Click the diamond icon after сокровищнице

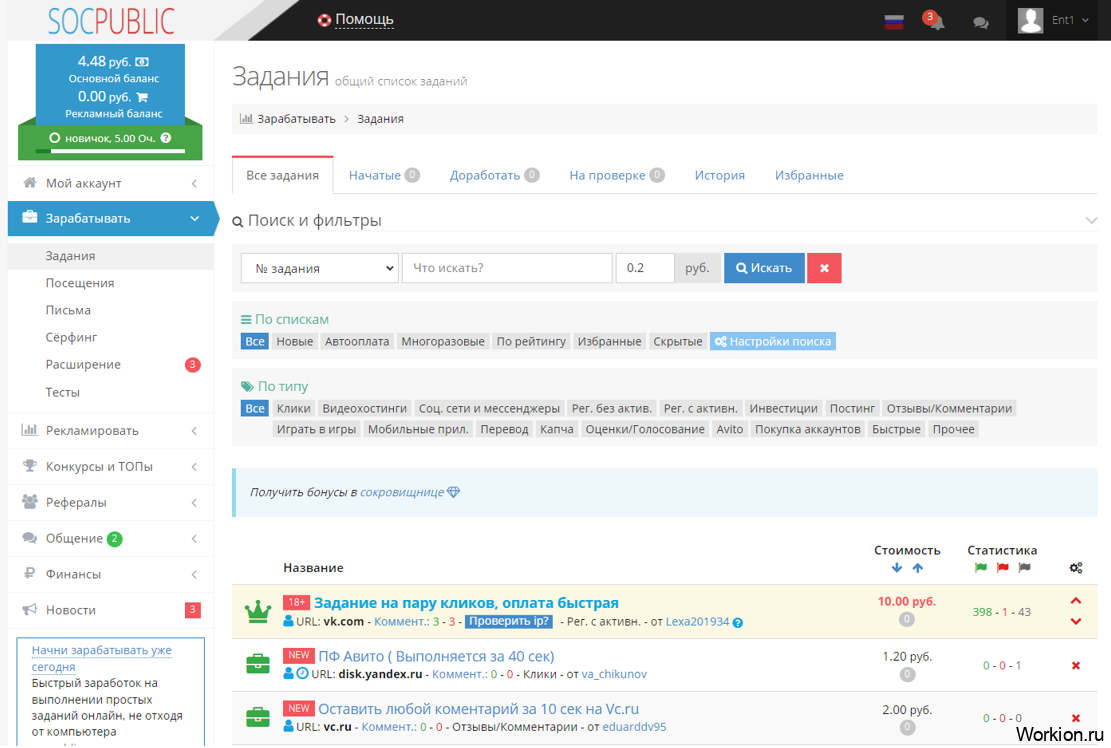click(453, 492)
